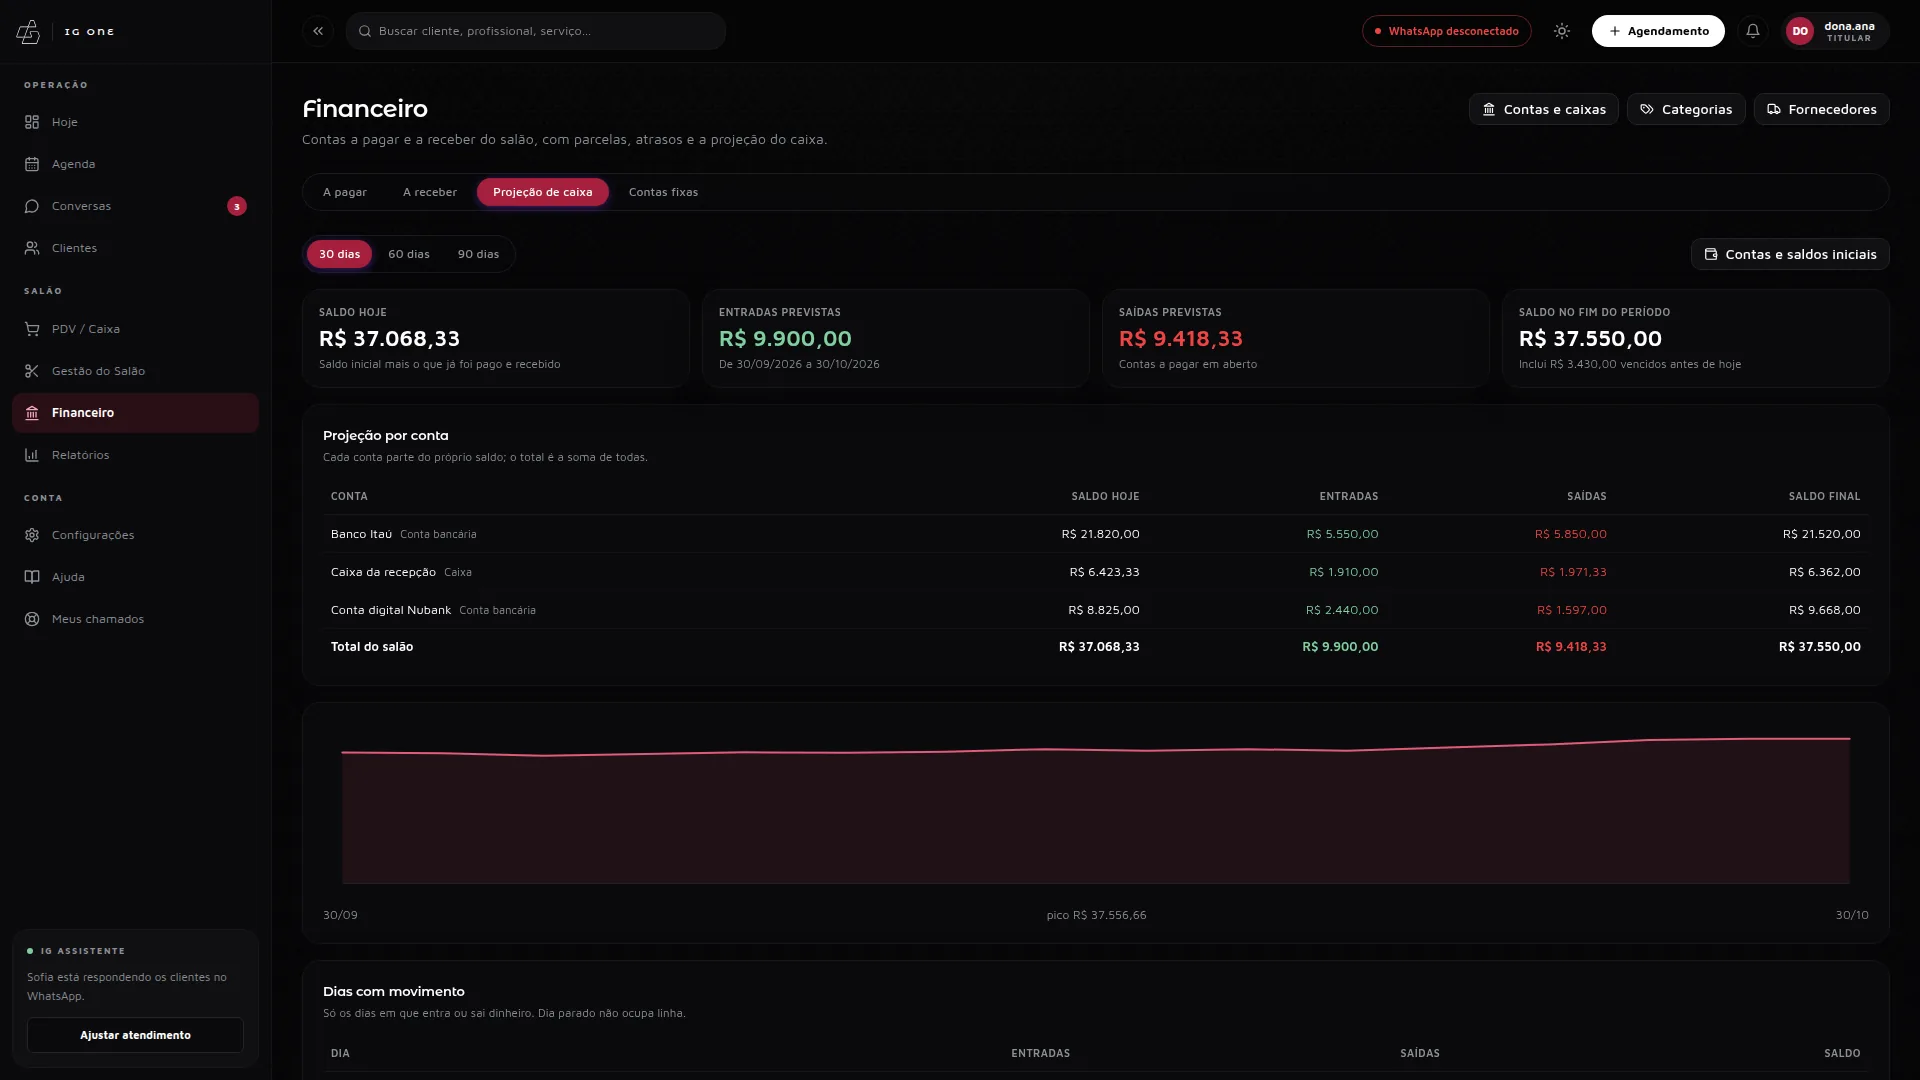Open the dona.ana account menu
1920x1080 pixels.
1836,31
